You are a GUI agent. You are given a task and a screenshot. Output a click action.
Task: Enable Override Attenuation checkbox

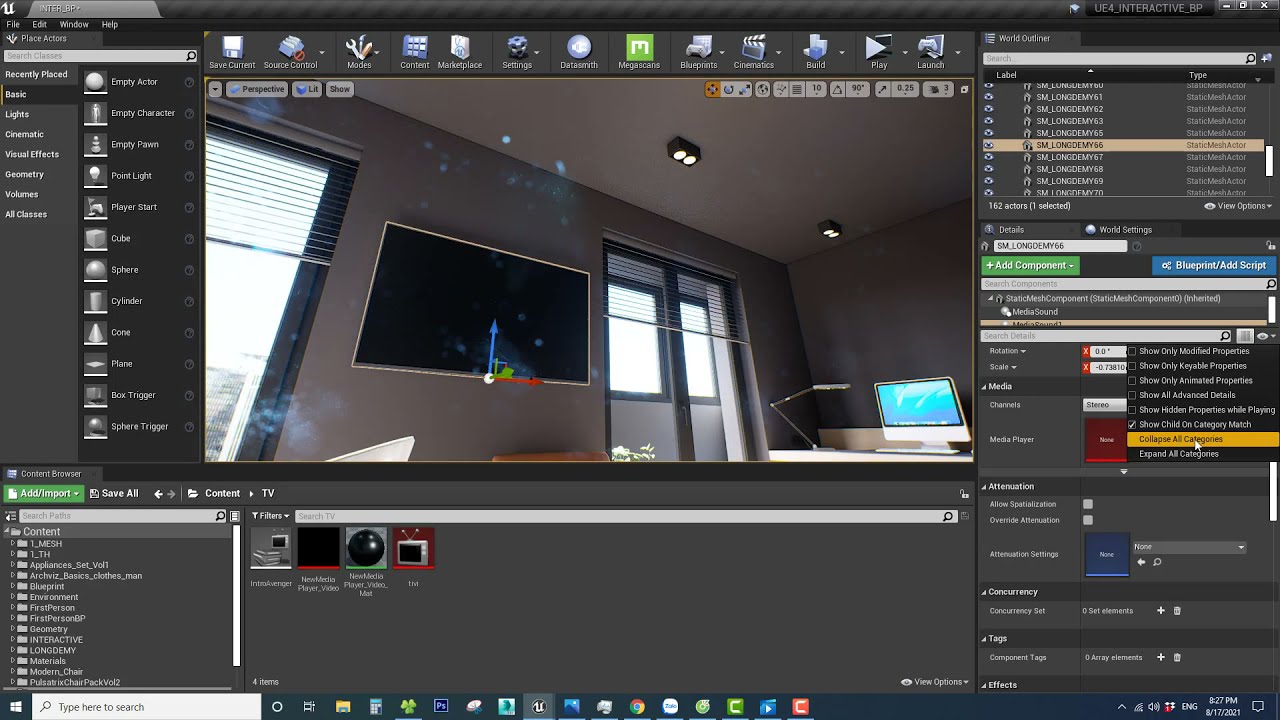coord(1088,520)
